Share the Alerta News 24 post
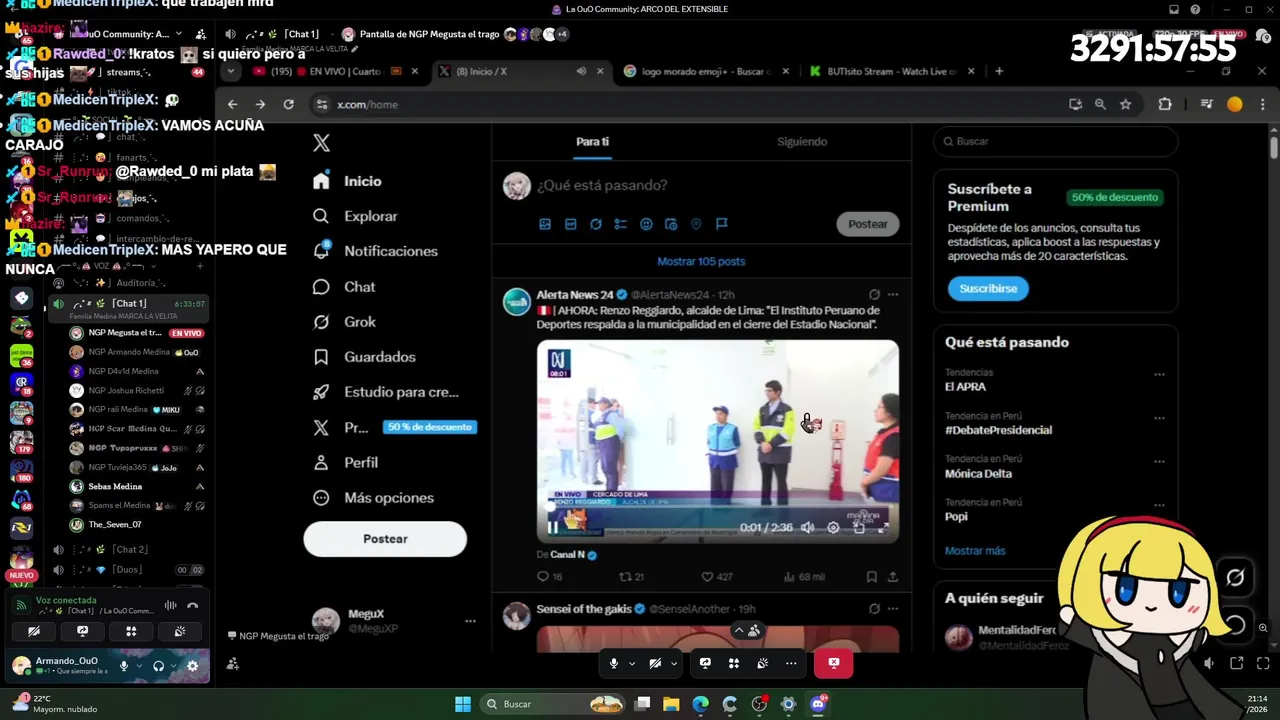The image size is (1280, 720). coord(892,577)
